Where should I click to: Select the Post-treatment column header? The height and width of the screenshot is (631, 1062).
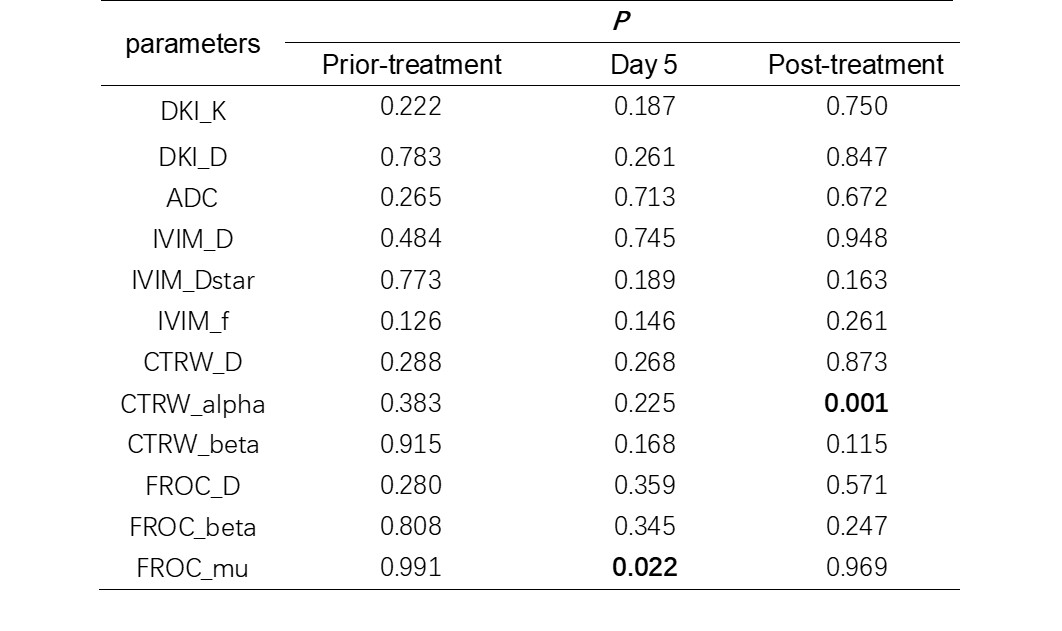(x=855, y=66)
